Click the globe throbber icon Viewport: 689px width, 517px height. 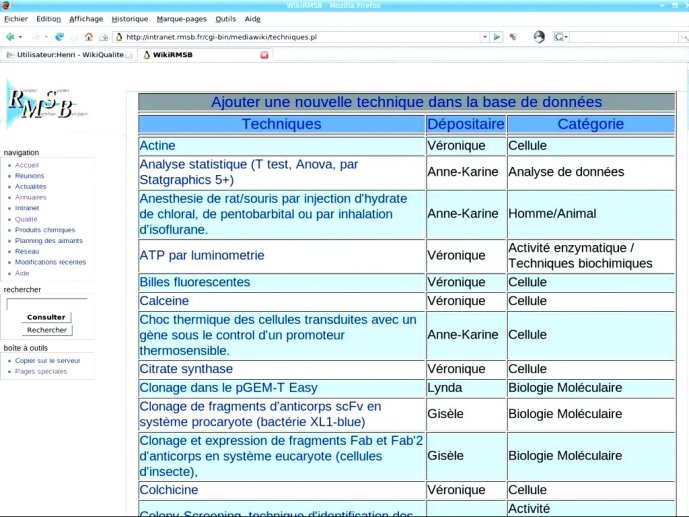pos(539,37)
